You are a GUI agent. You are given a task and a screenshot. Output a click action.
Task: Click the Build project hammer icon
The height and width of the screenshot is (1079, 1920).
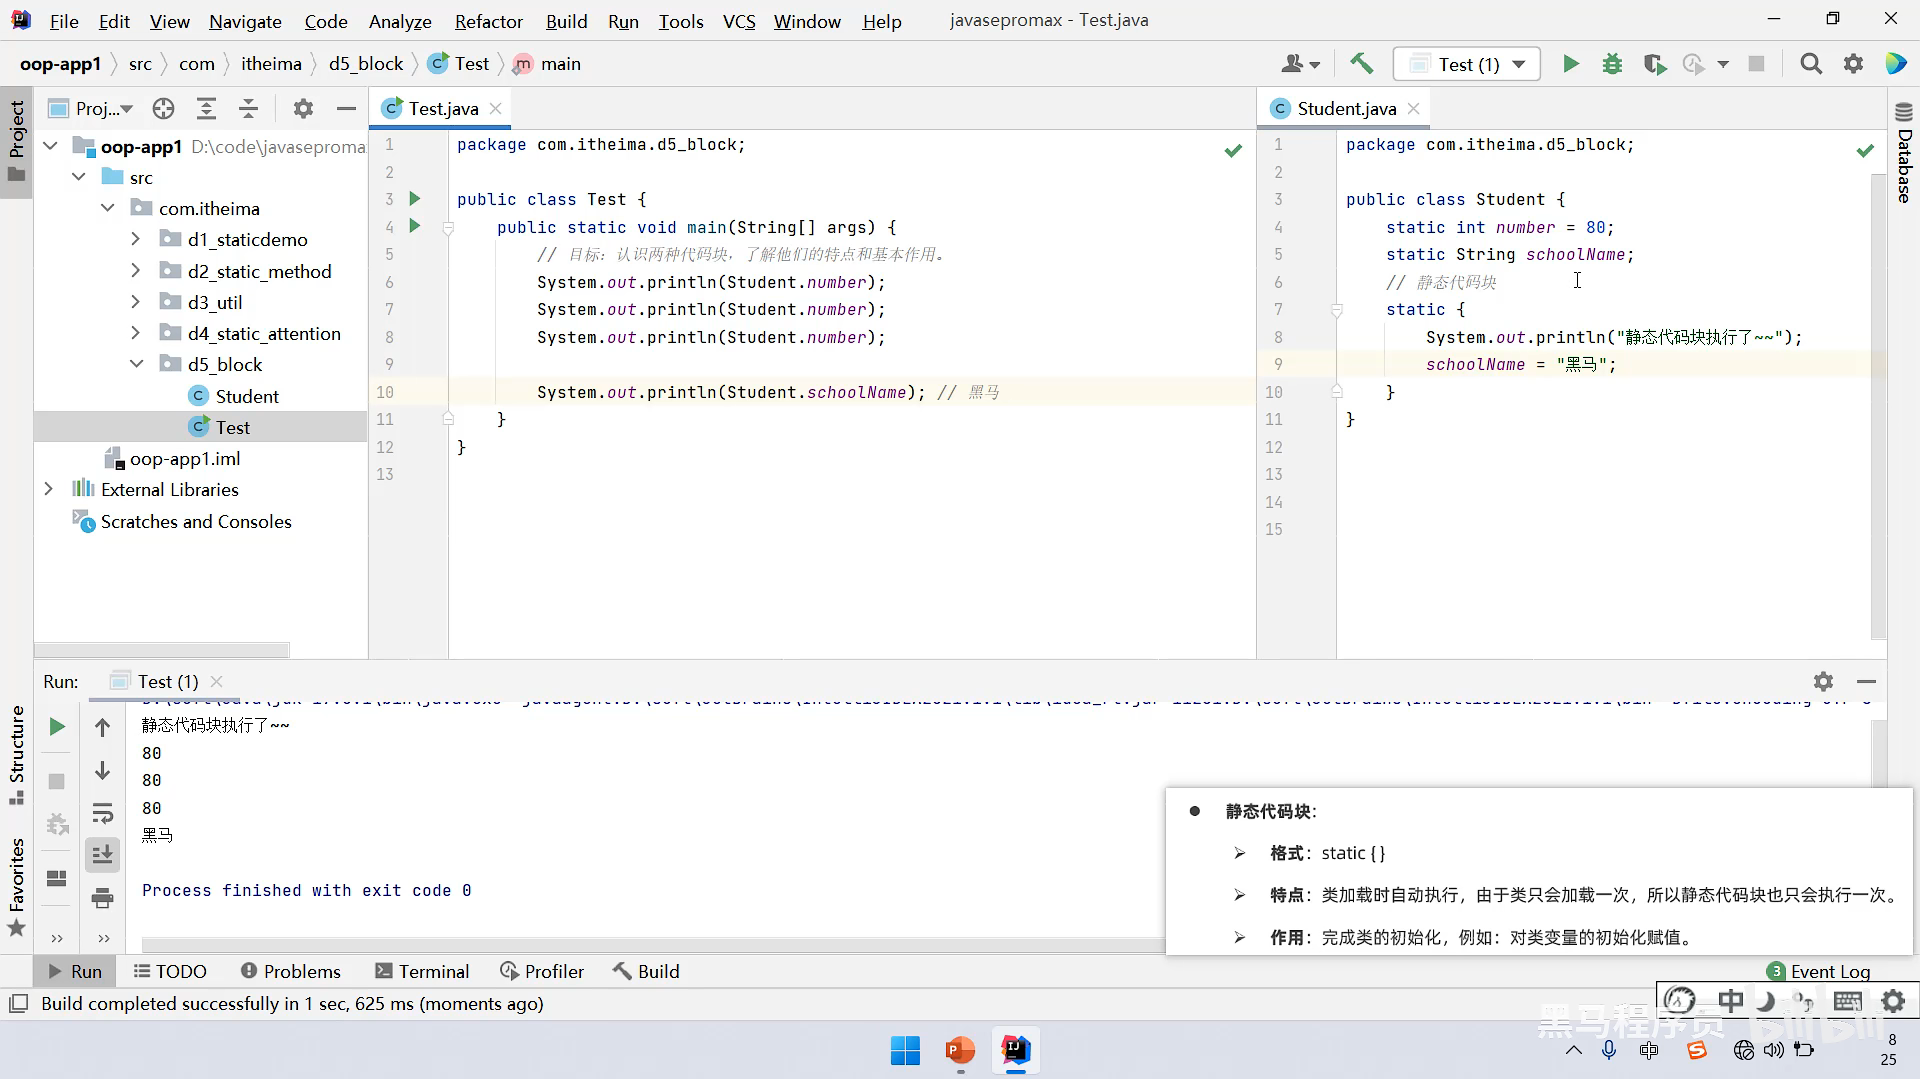tap(1361, 64)
